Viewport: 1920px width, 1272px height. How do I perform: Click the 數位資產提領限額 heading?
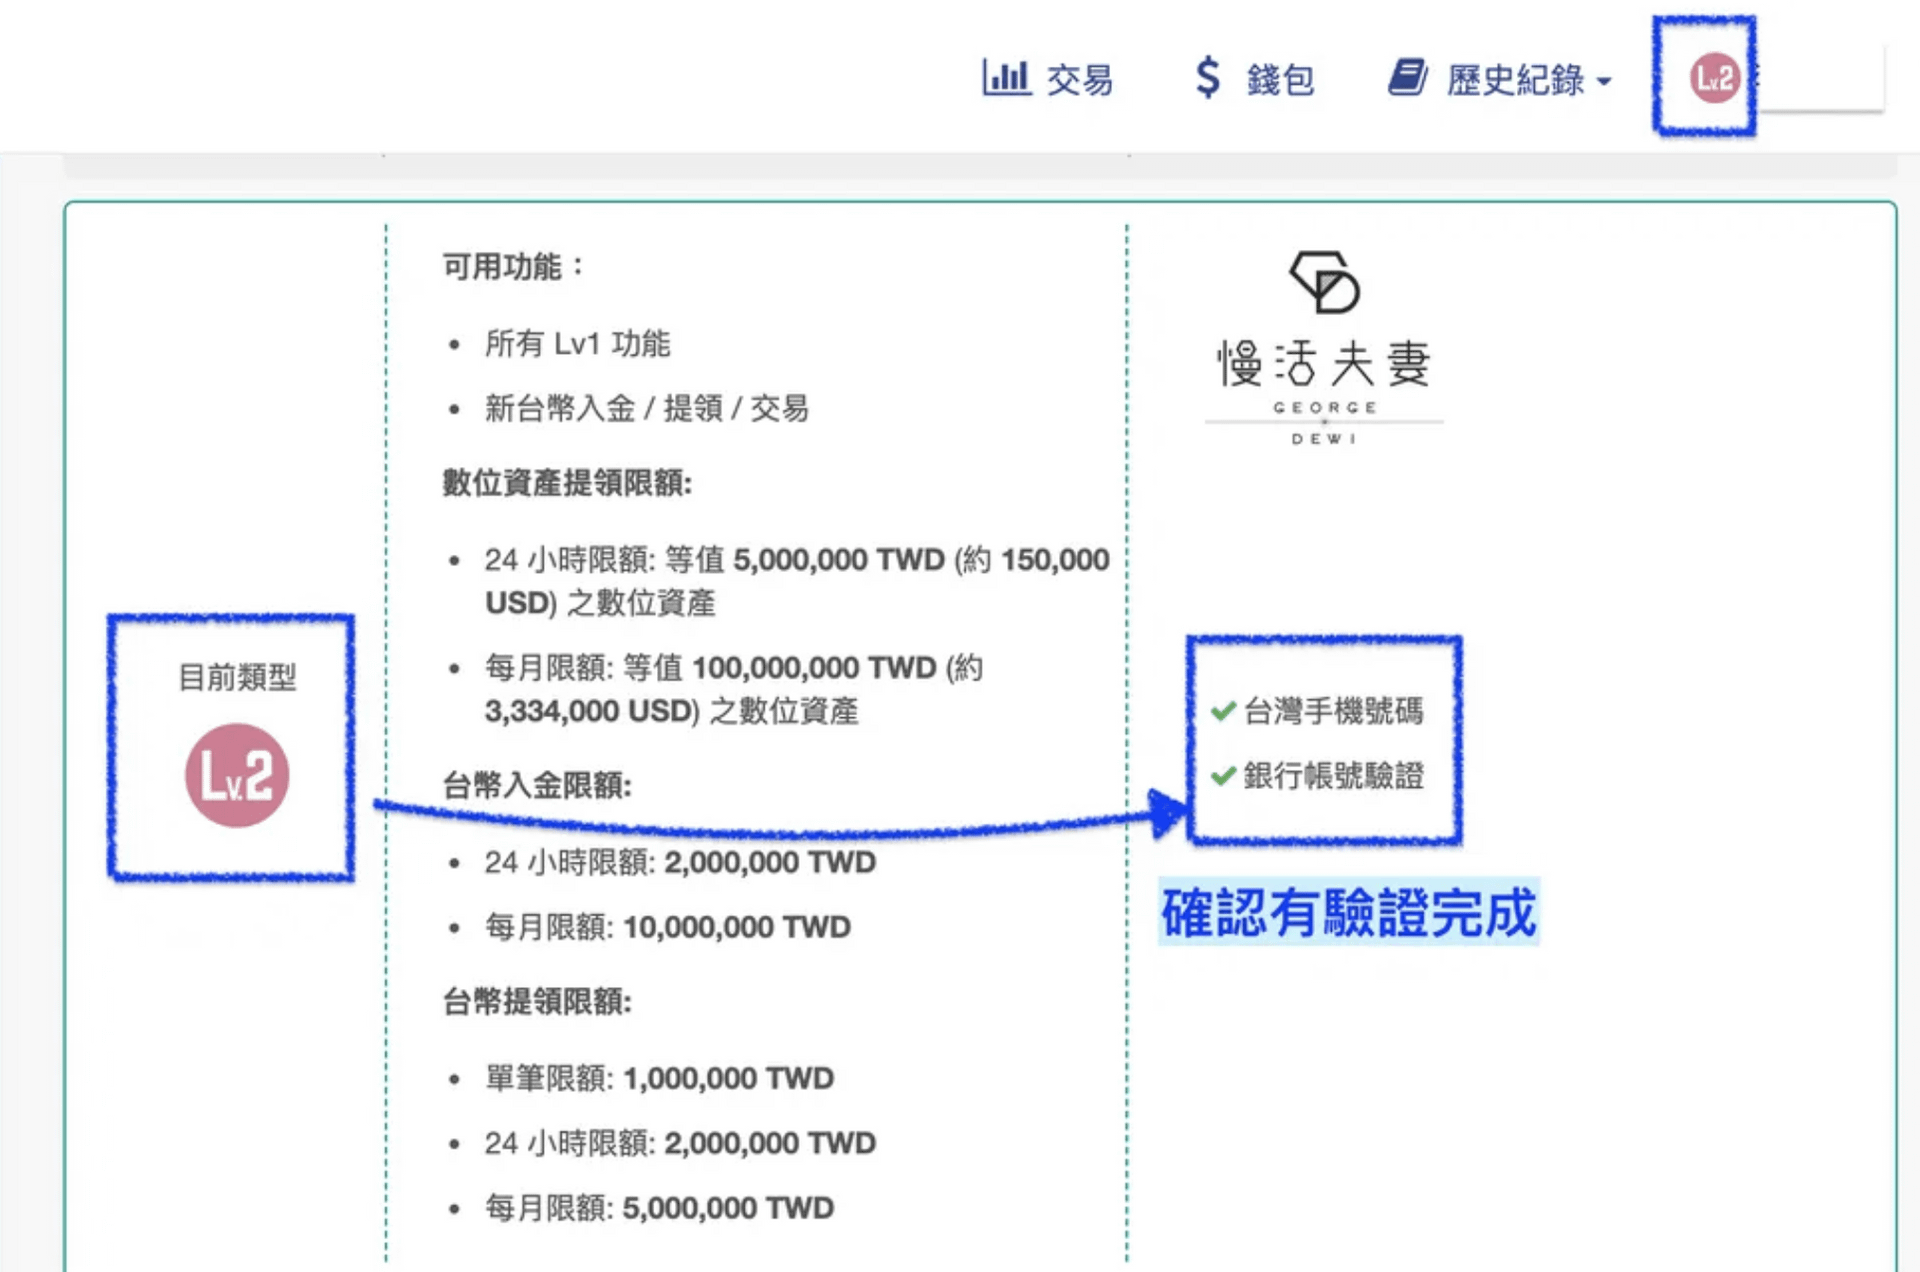coord(567,483)
